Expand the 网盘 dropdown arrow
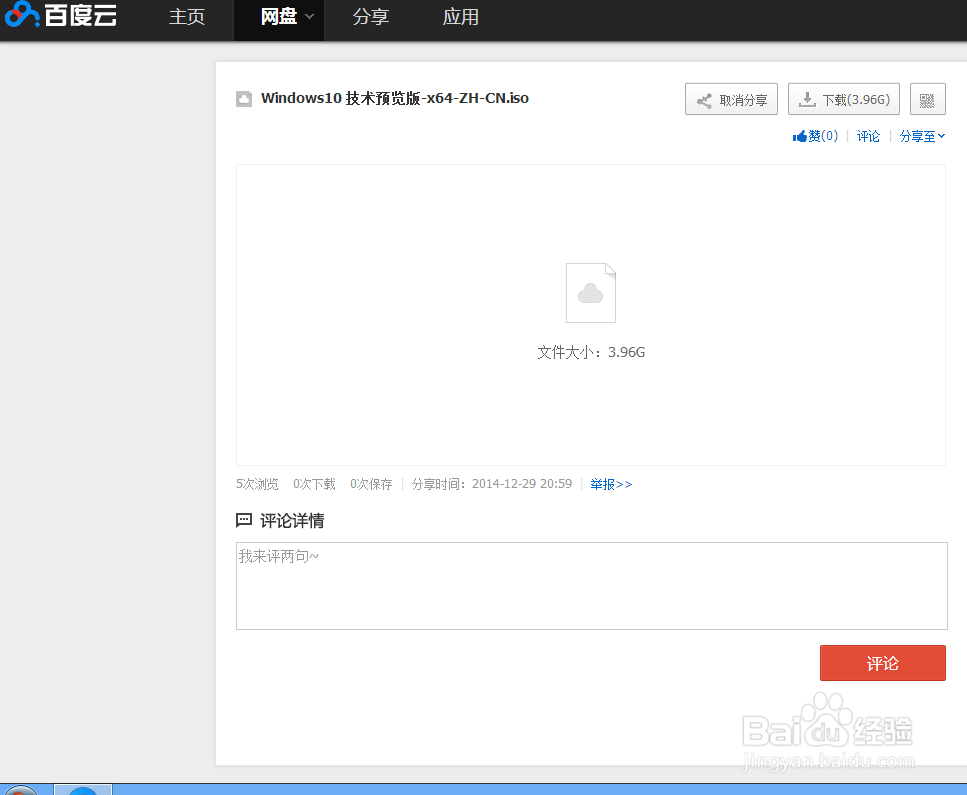 310,17
